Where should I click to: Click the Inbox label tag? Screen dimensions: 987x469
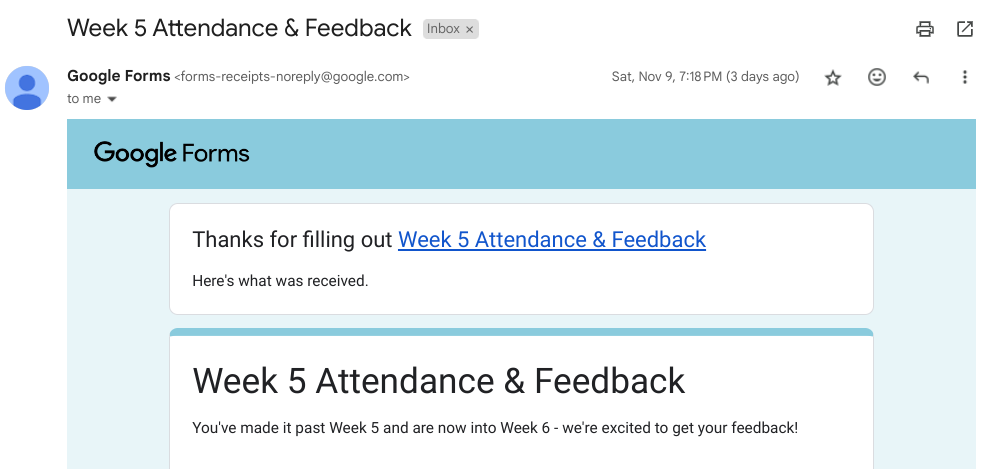(443, 29)
